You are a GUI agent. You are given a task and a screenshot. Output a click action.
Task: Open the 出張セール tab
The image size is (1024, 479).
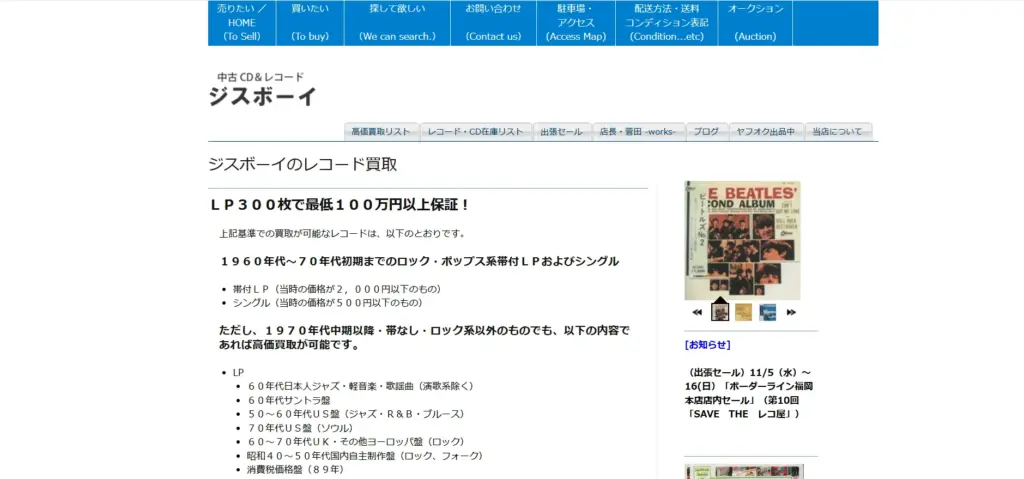coord(561,132)
